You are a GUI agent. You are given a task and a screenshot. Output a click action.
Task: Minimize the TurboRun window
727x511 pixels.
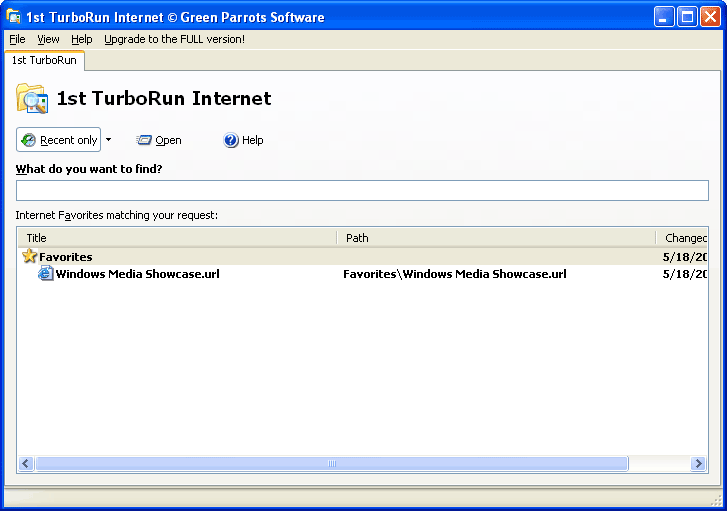(664, 17)
